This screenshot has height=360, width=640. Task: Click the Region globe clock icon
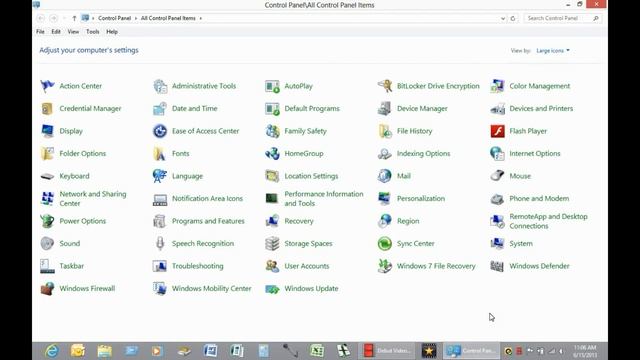pos(385,221)
